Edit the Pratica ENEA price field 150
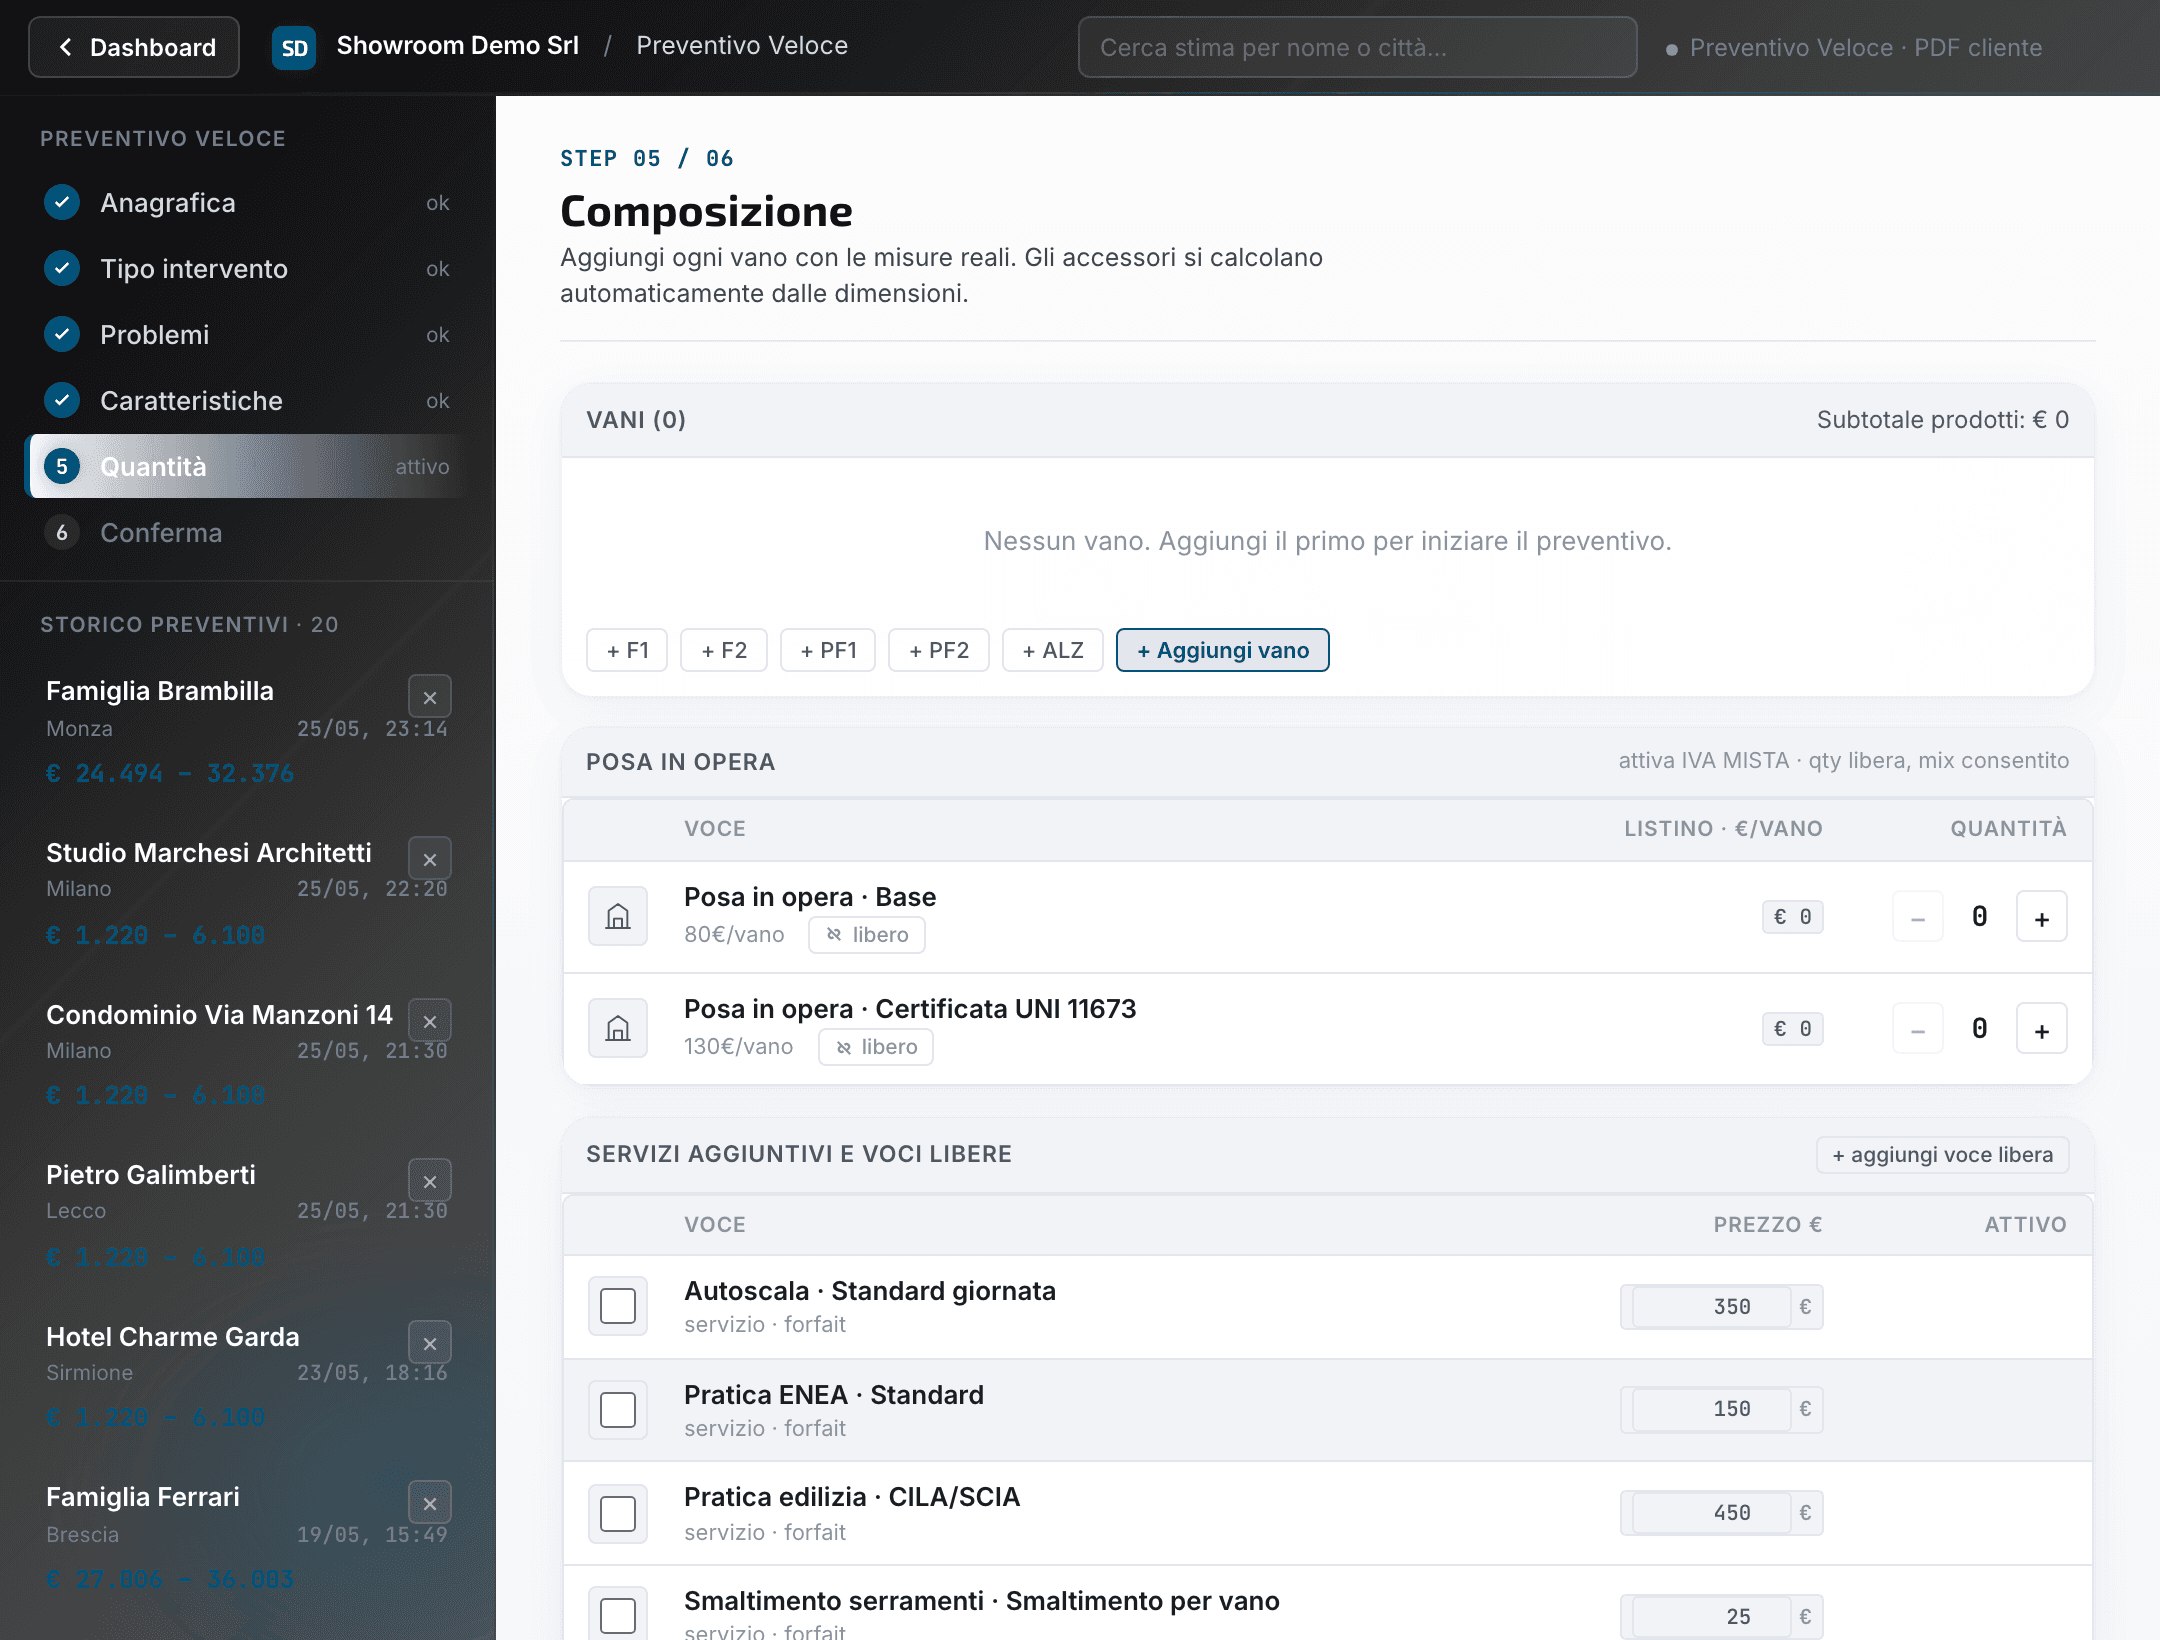This screenshot has height=1640, width=2160. [1711, 1409]
